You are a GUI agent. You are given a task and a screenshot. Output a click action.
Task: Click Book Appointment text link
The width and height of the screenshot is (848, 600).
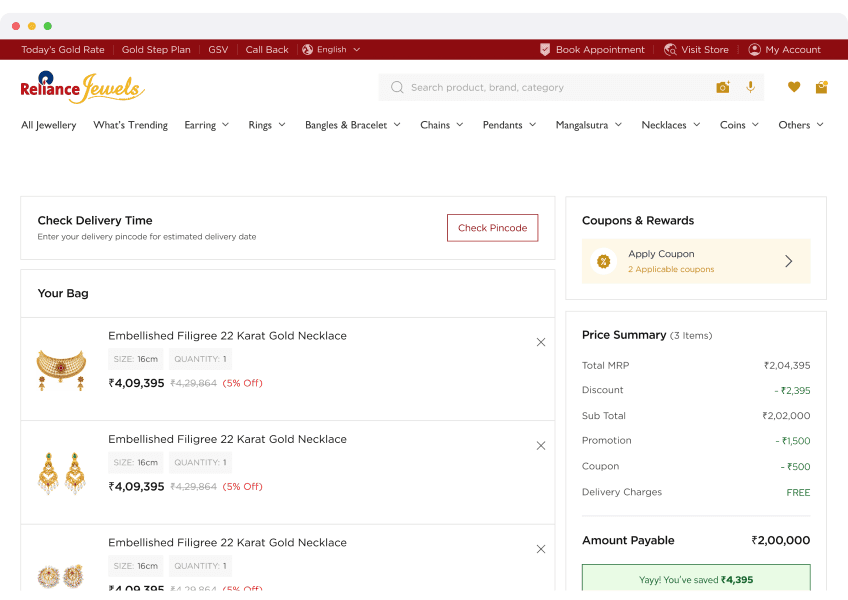coord(600,50)
